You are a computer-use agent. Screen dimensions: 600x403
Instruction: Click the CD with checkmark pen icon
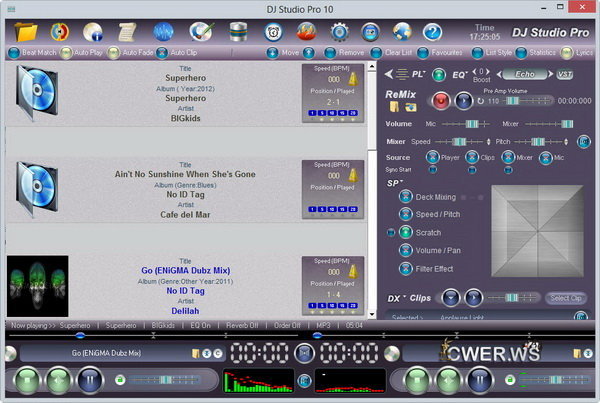[x=202, y=32]
